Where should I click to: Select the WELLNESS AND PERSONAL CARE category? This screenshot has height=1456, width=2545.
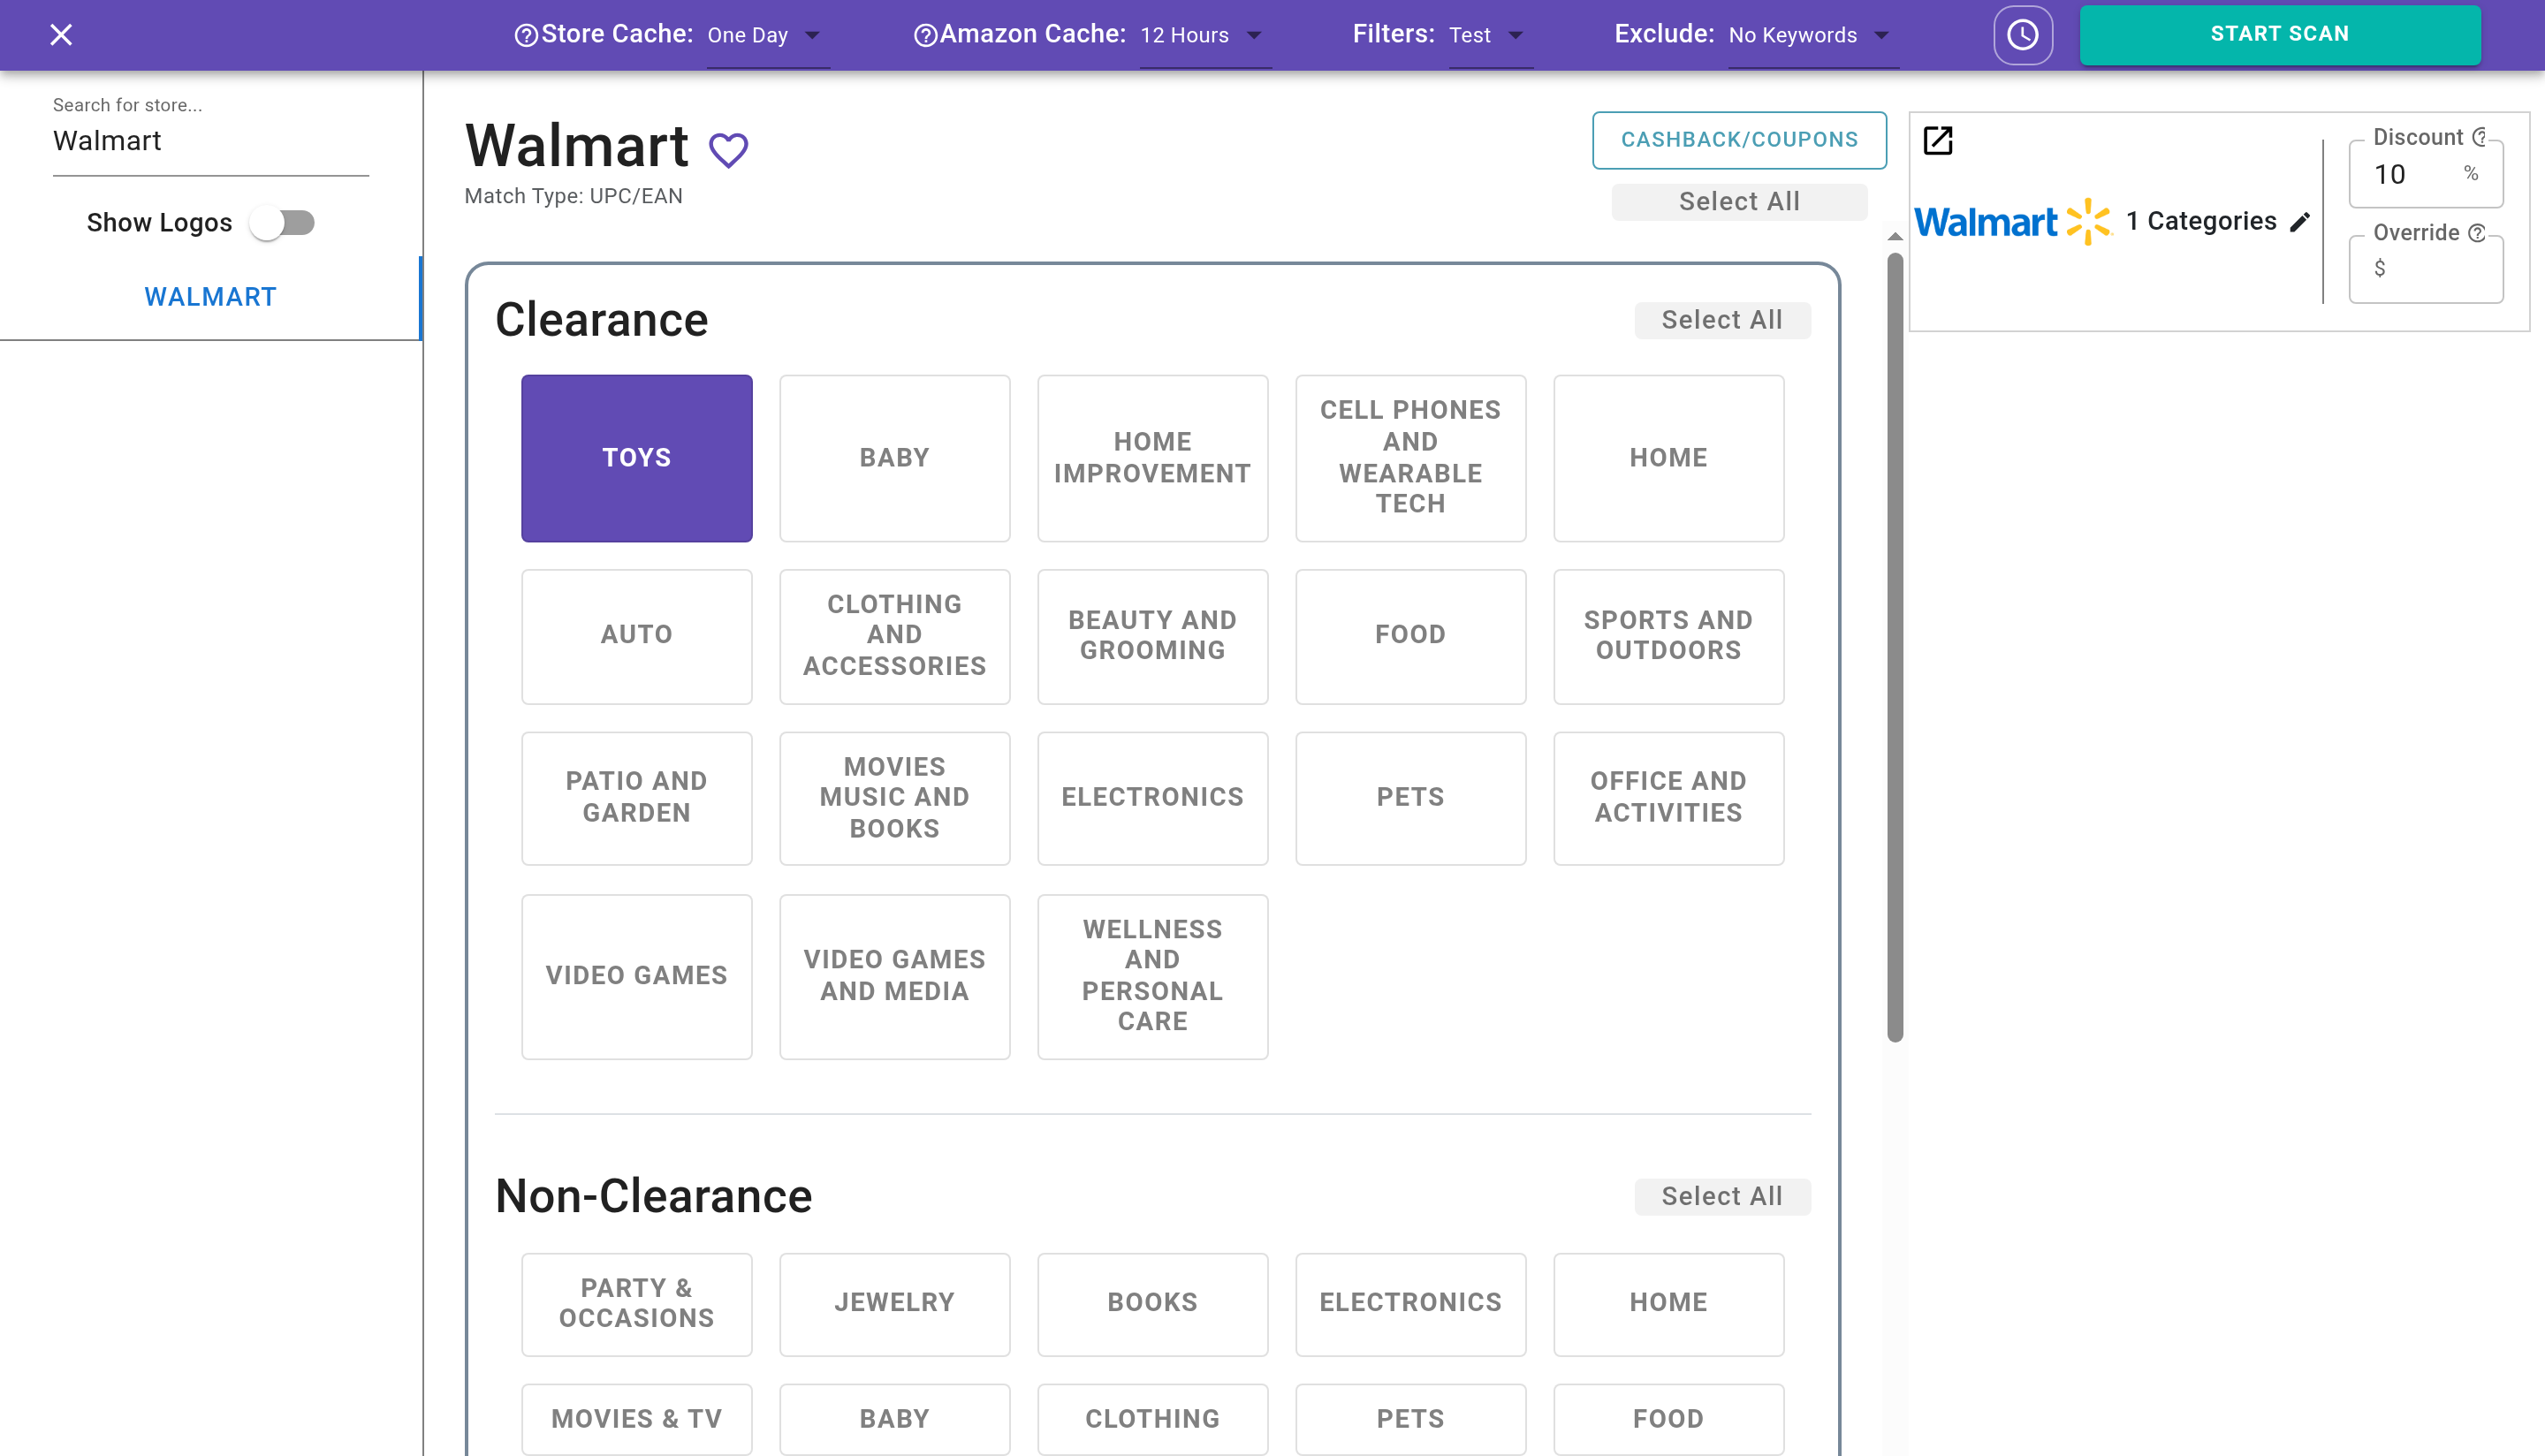point(1152,976)
